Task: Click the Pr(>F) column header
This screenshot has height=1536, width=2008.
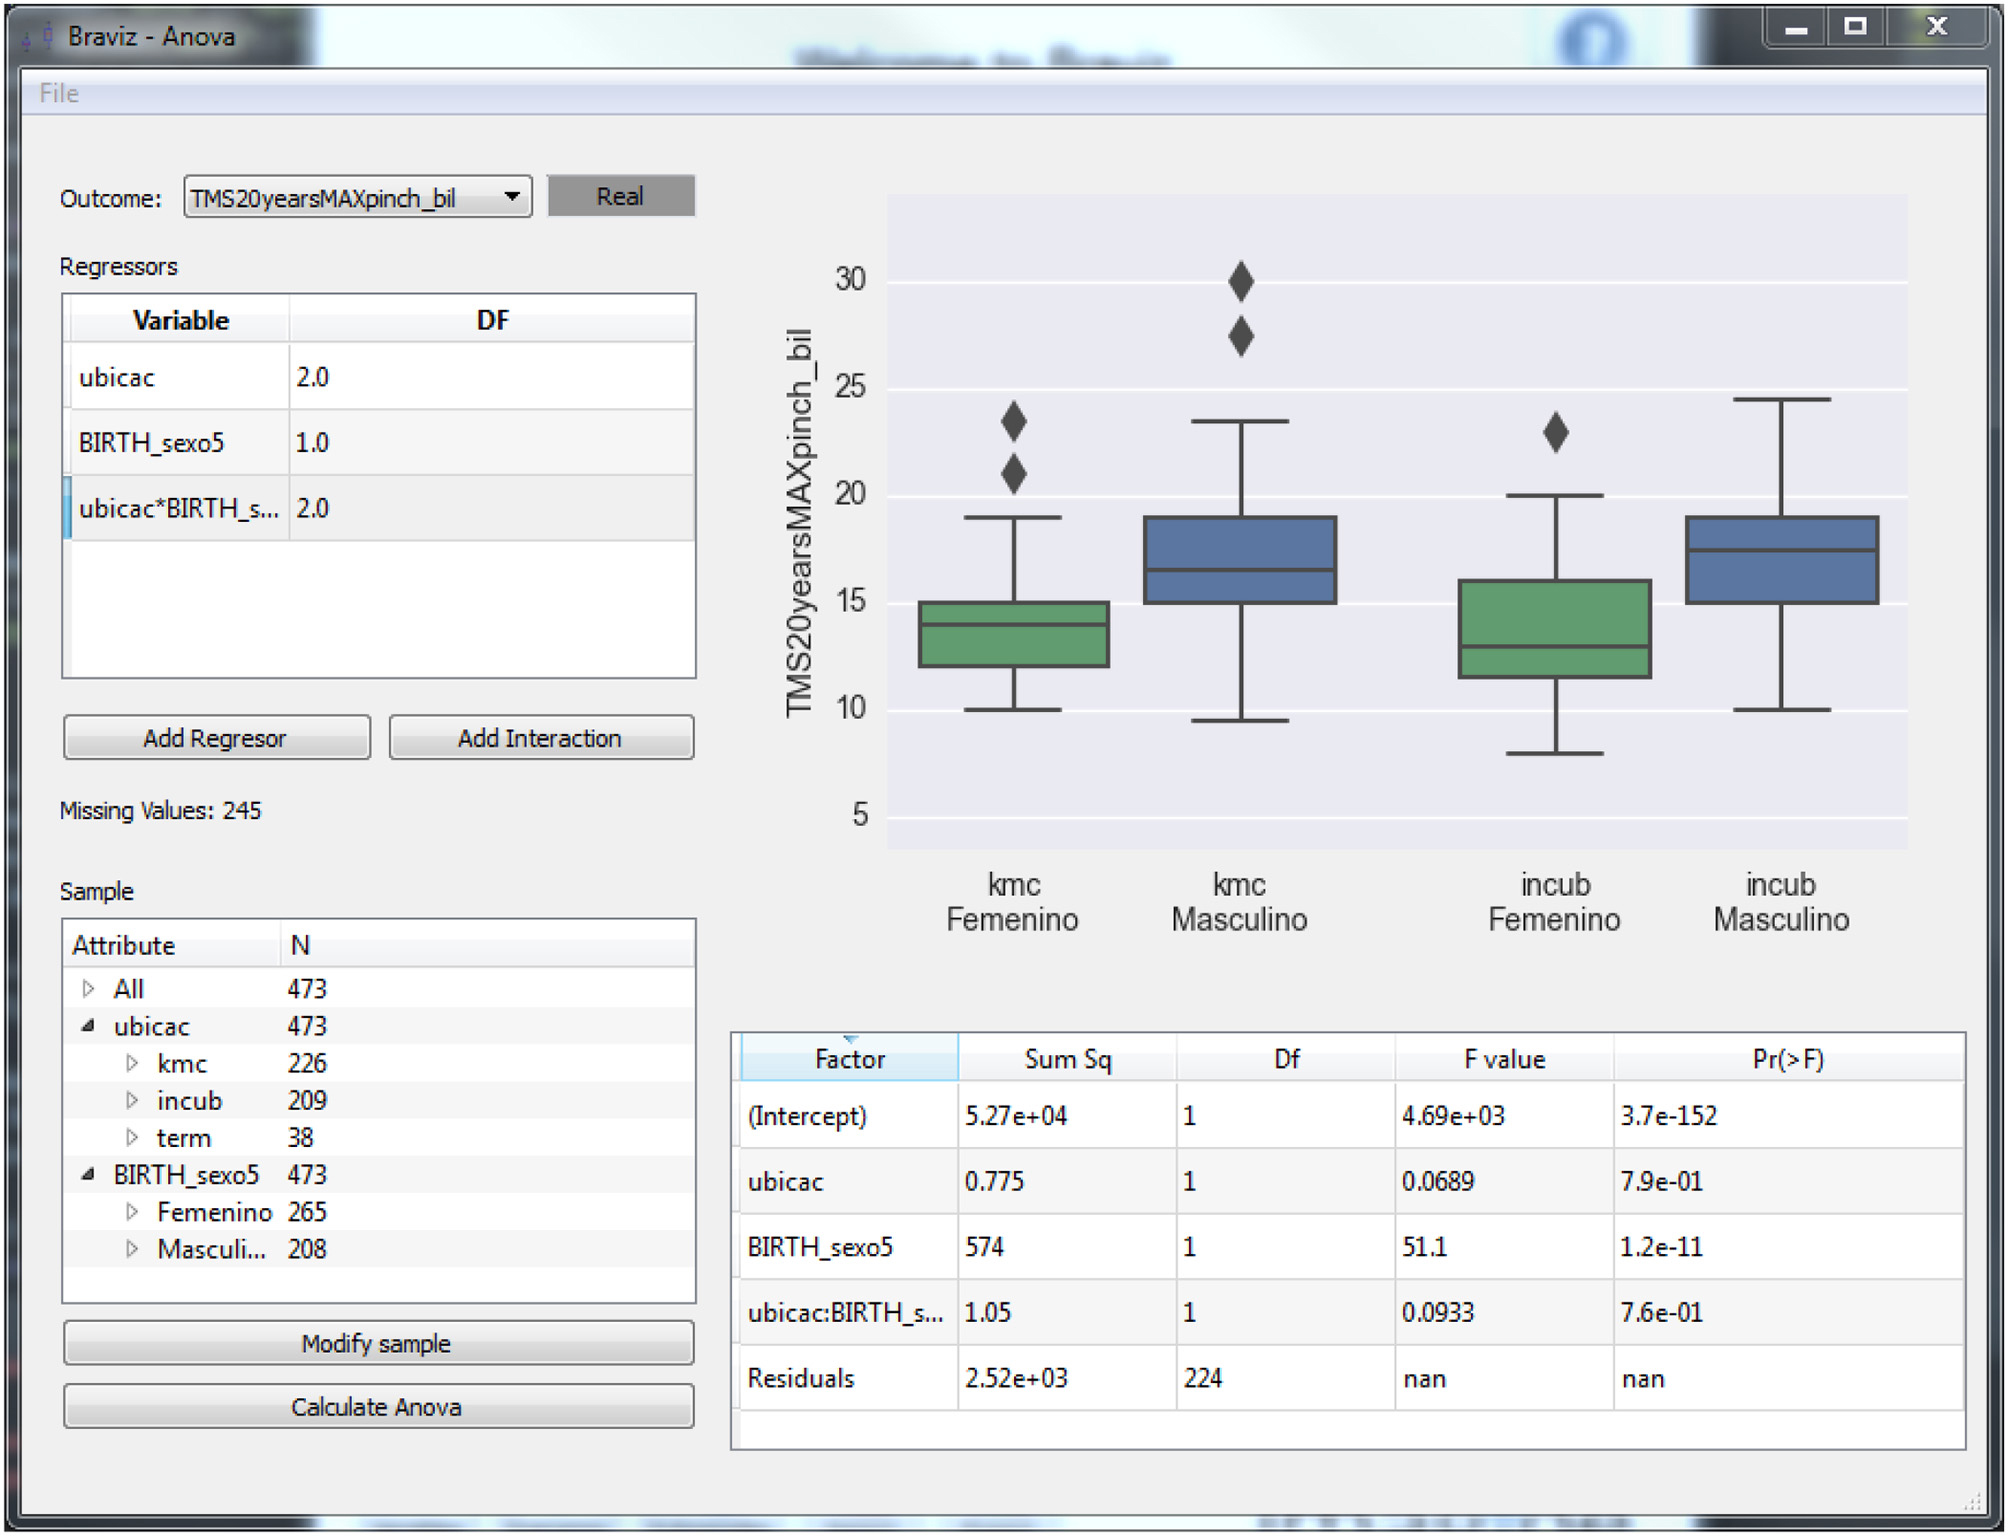Action: pos(1788,1059)
